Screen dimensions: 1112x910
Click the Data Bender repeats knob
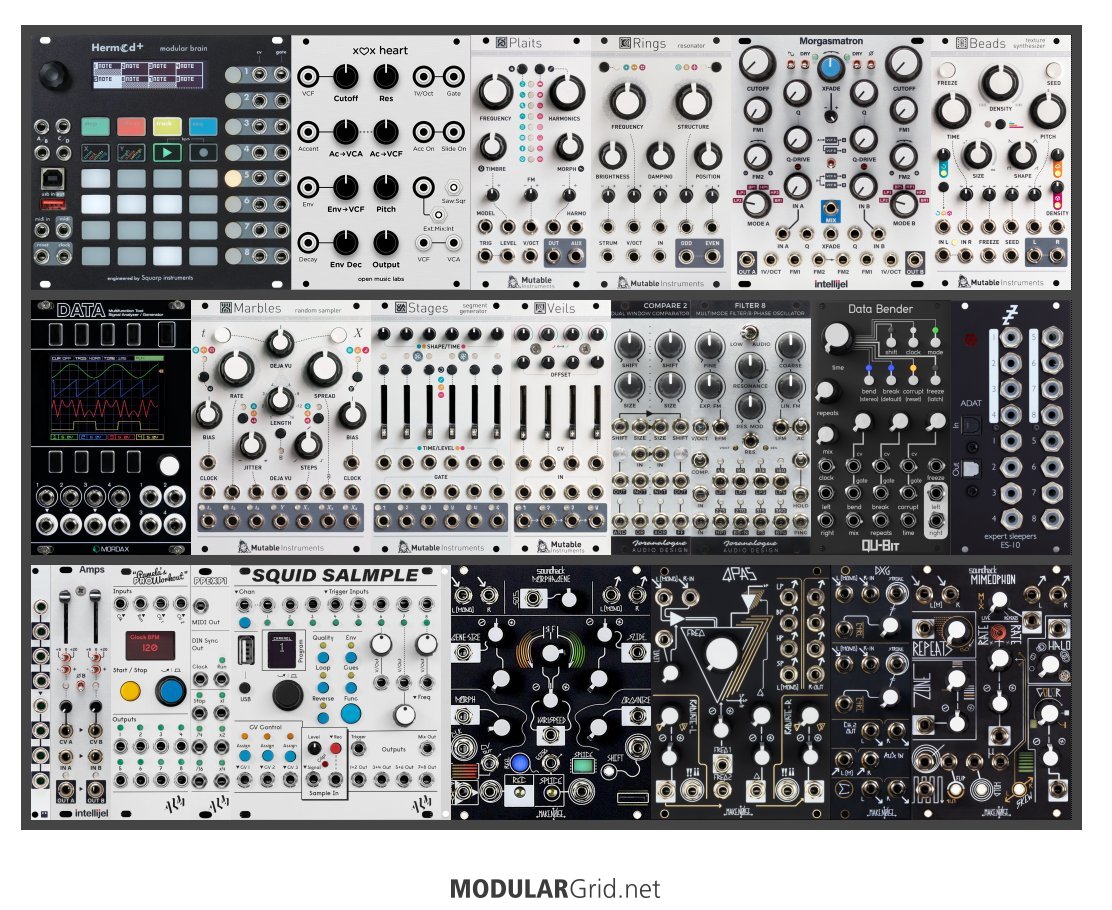(826, 391)
